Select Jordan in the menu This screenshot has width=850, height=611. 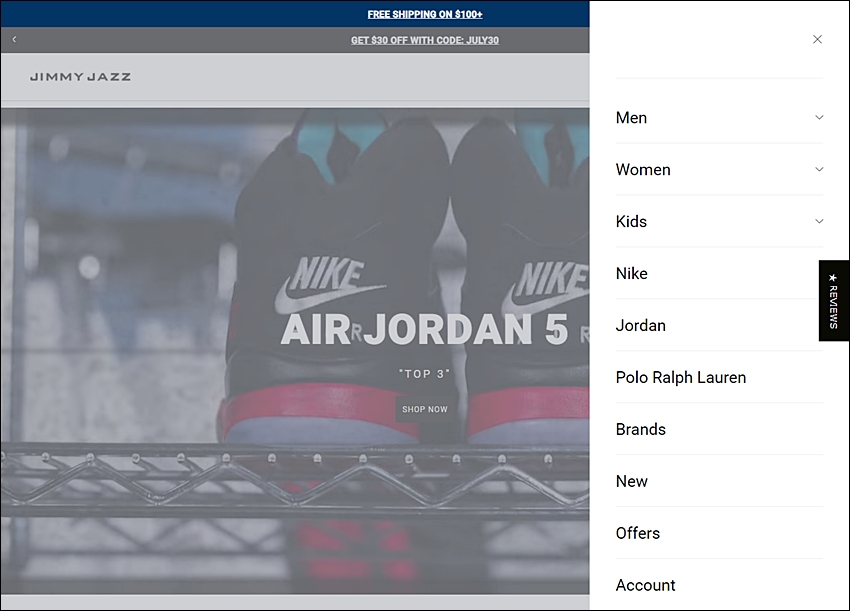pyautogui.click(x=641, y=326)
